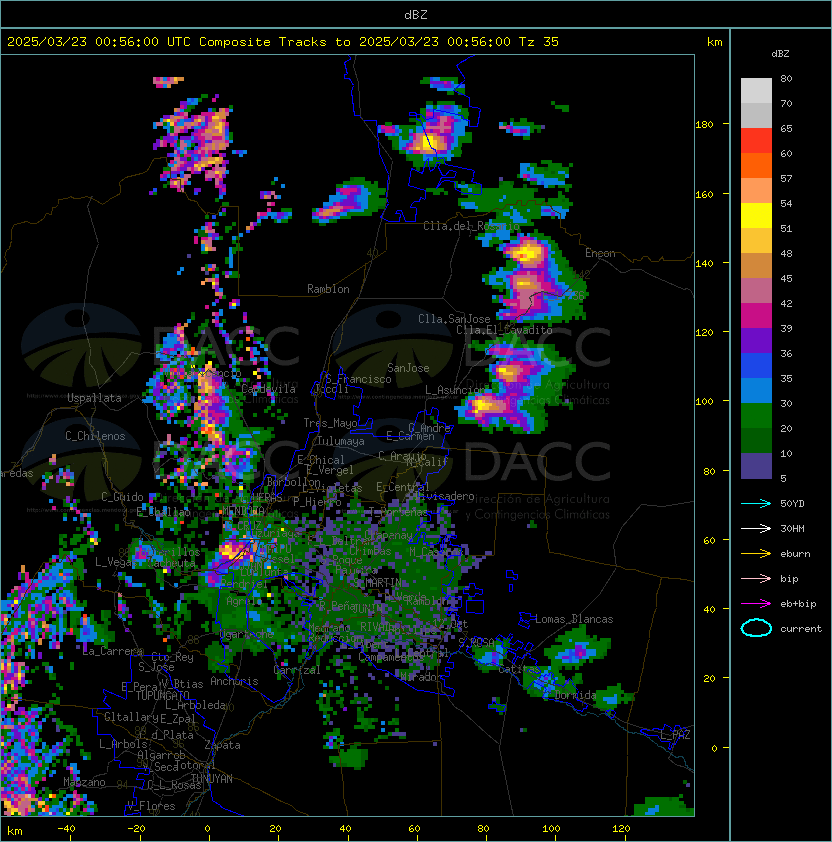The image size is (832, 842).
Task: Click the cyan 50YD track arrow in legend
Action: [756, 504]
